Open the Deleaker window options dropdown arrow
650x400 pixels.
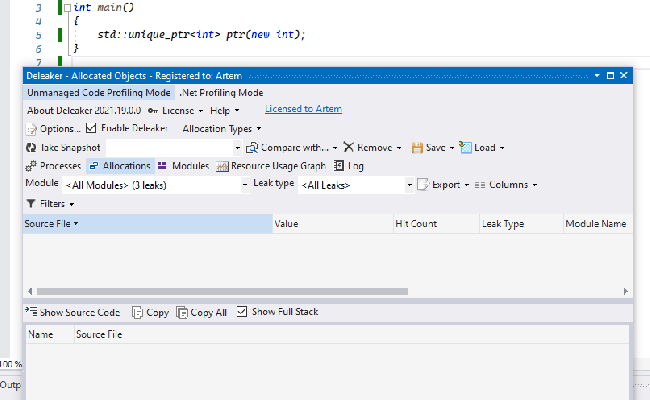pos(597,75)
